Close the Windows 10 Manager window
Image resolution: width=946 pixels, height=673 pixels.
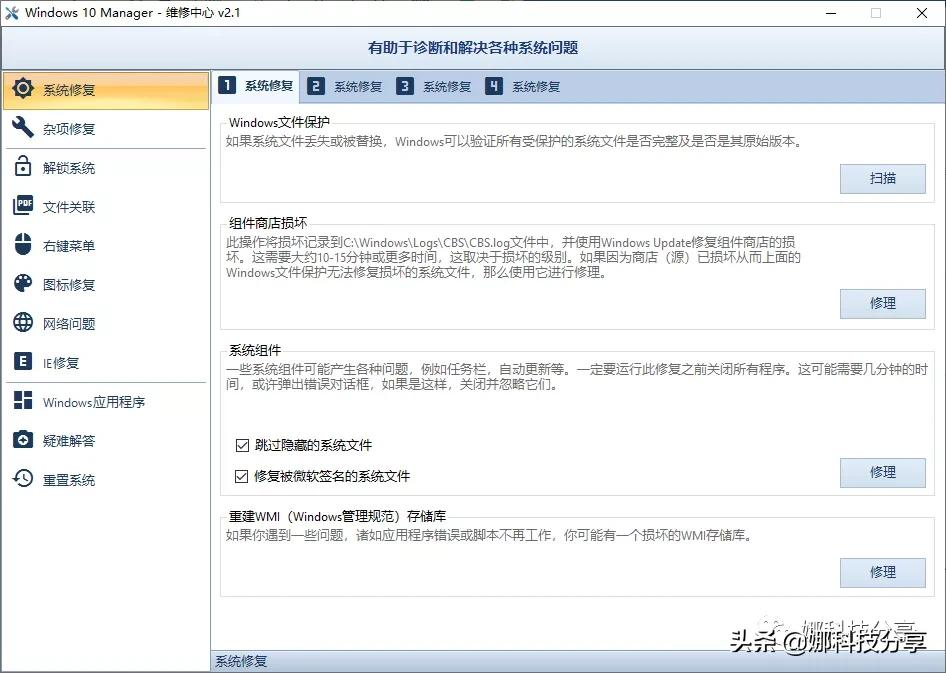click(922, 13)
